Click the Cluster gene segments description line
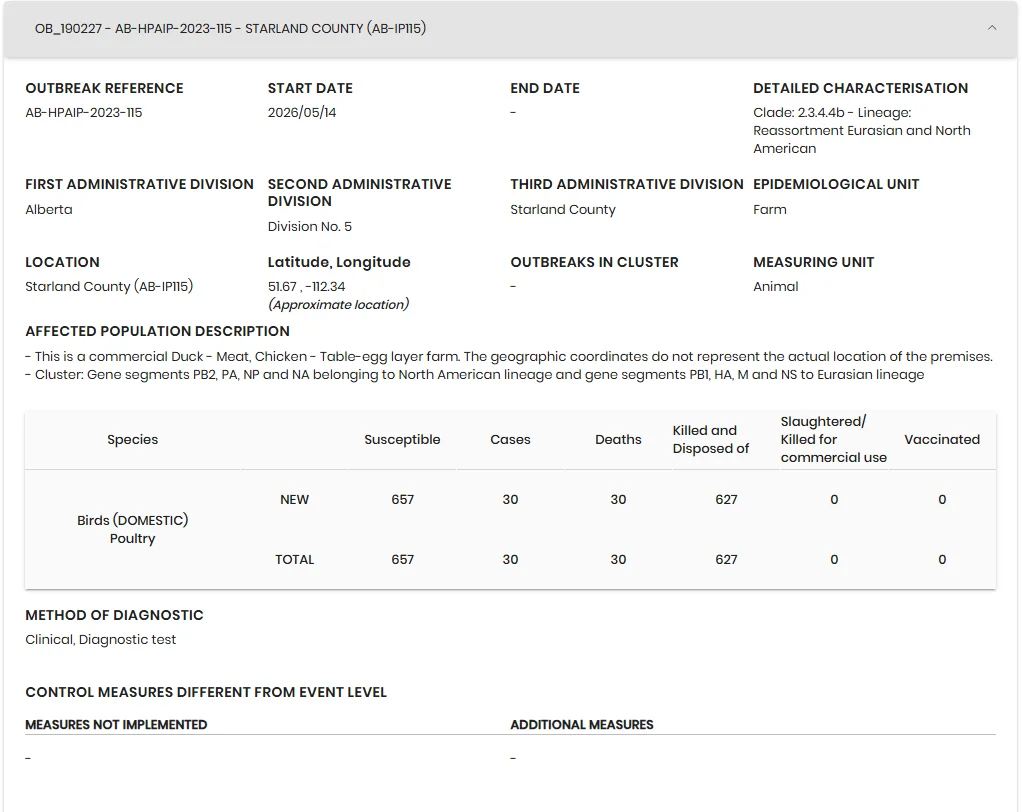This screenshot has height=812, width=1022. coord(474,375)
